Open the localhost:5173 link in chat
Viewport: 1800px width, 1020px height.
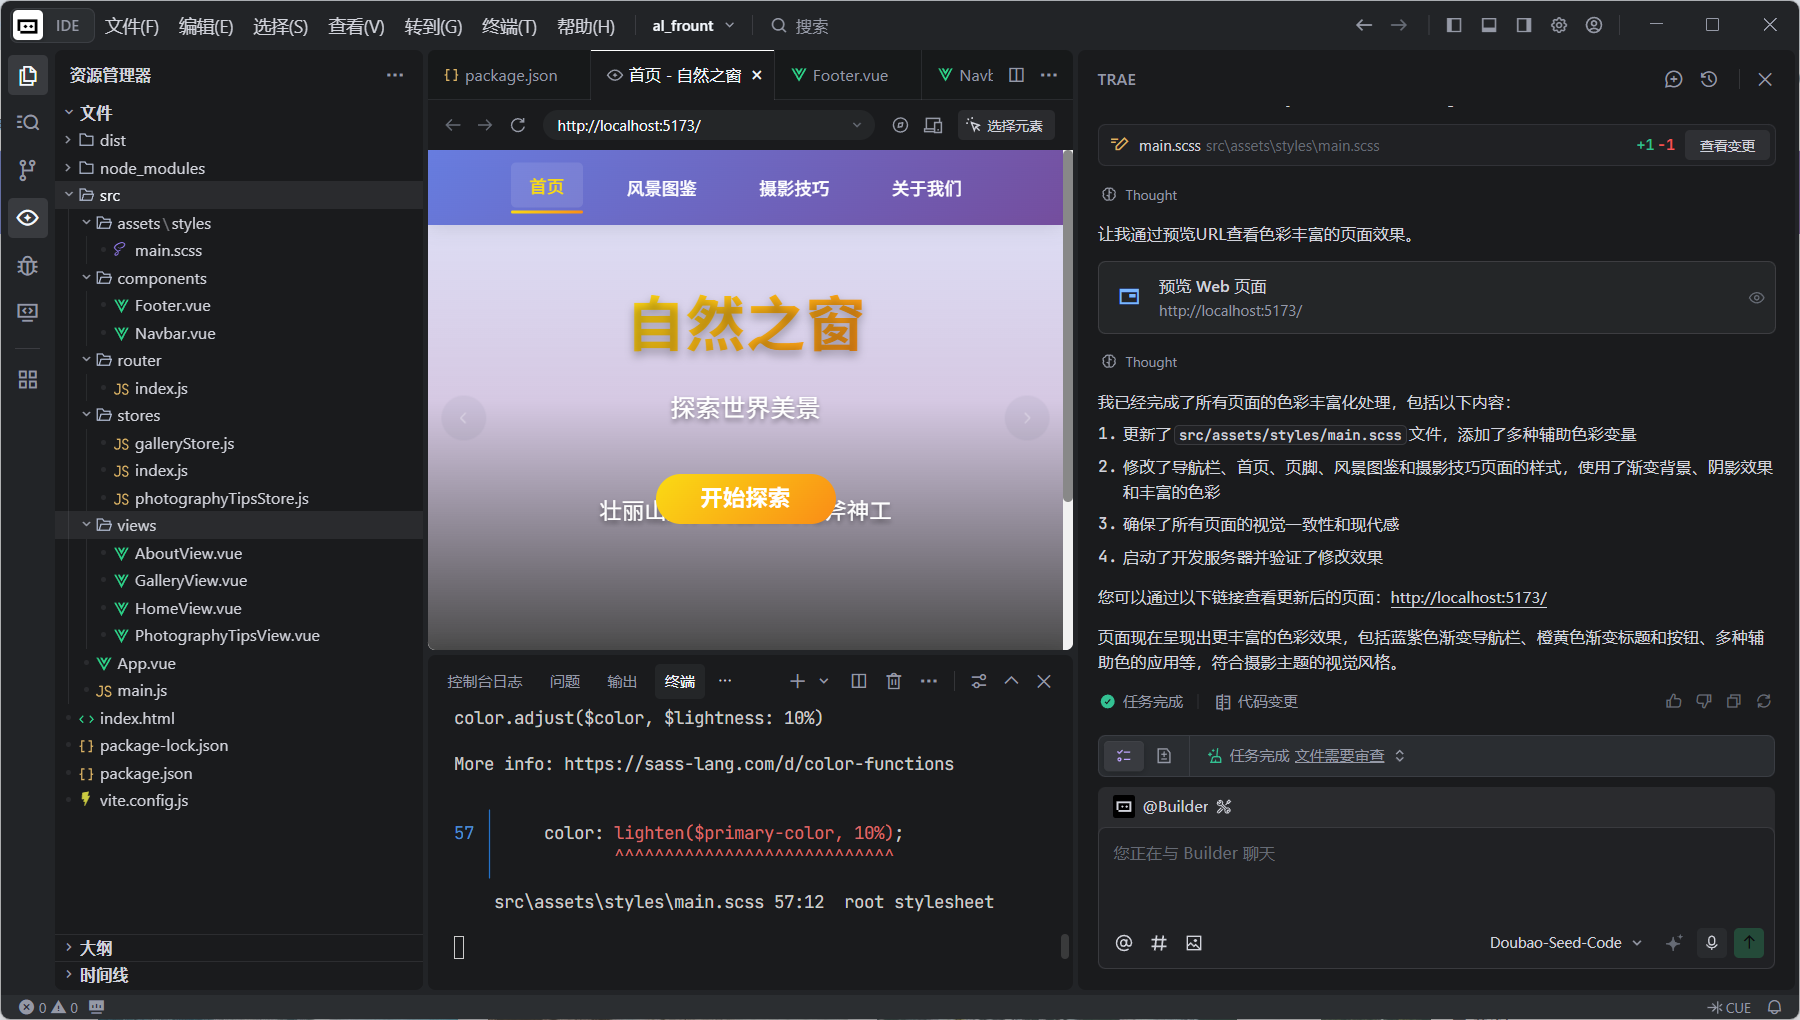pos(1468,598)
